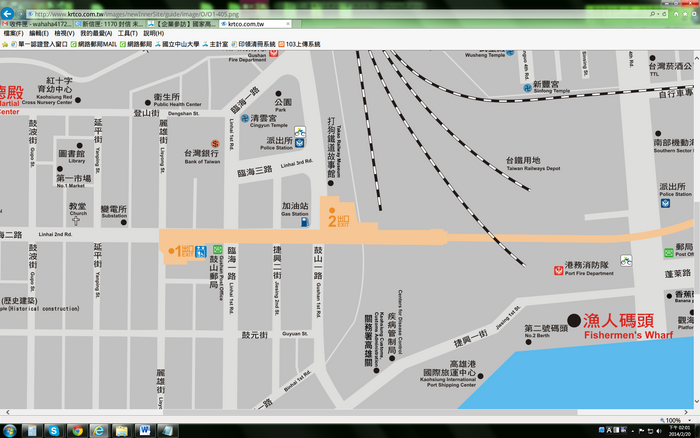The height and width of the screenshot is (438, 700).
Task: Click the vertical scrollbar down arrow
Action: tap(696, 401)
